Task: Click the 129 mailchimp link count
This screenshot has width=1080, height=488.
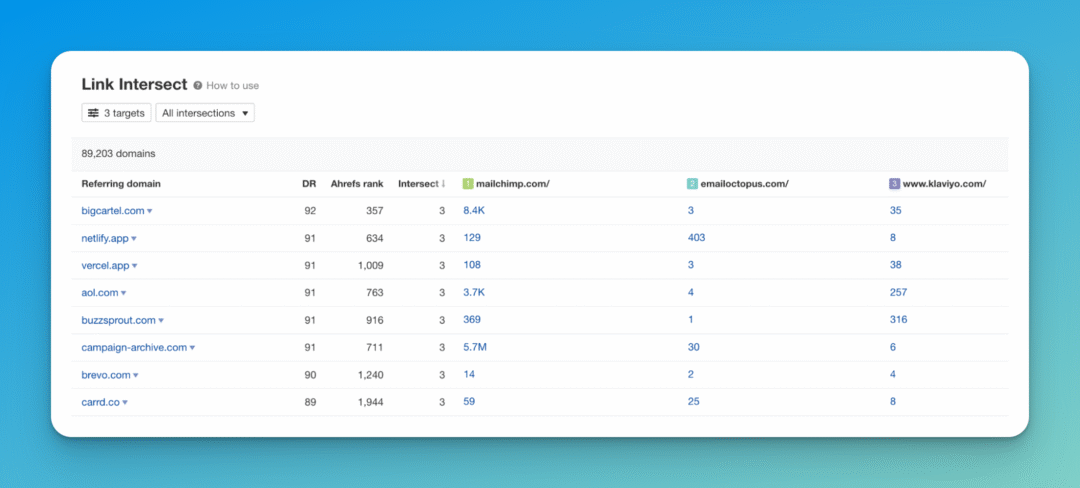Action: pyautogui.click(x=472, y=237)
